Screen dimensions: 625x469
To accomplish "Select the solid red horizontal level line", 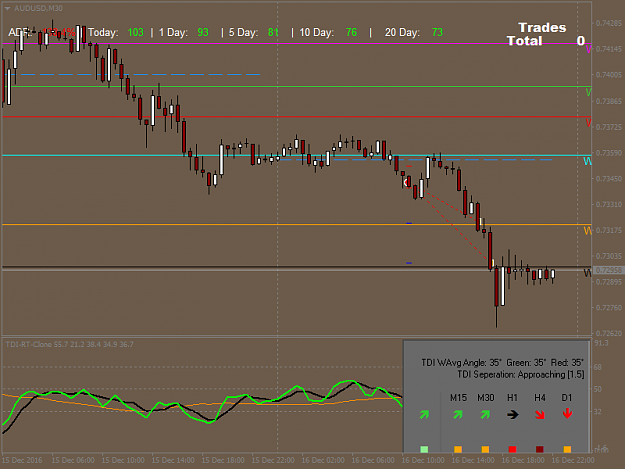I will point(297,117).
